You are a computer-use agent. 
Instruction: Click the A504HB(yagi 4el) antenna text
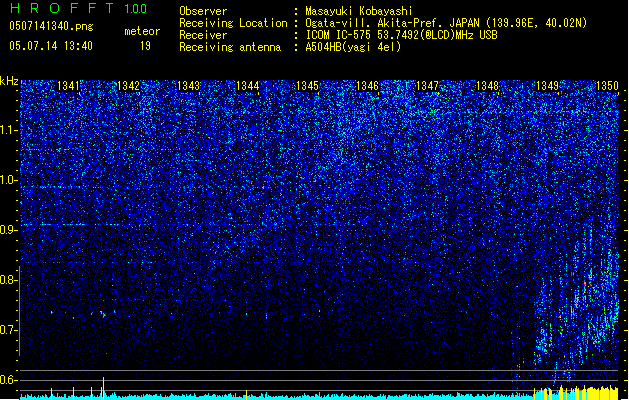coord(353,47)
